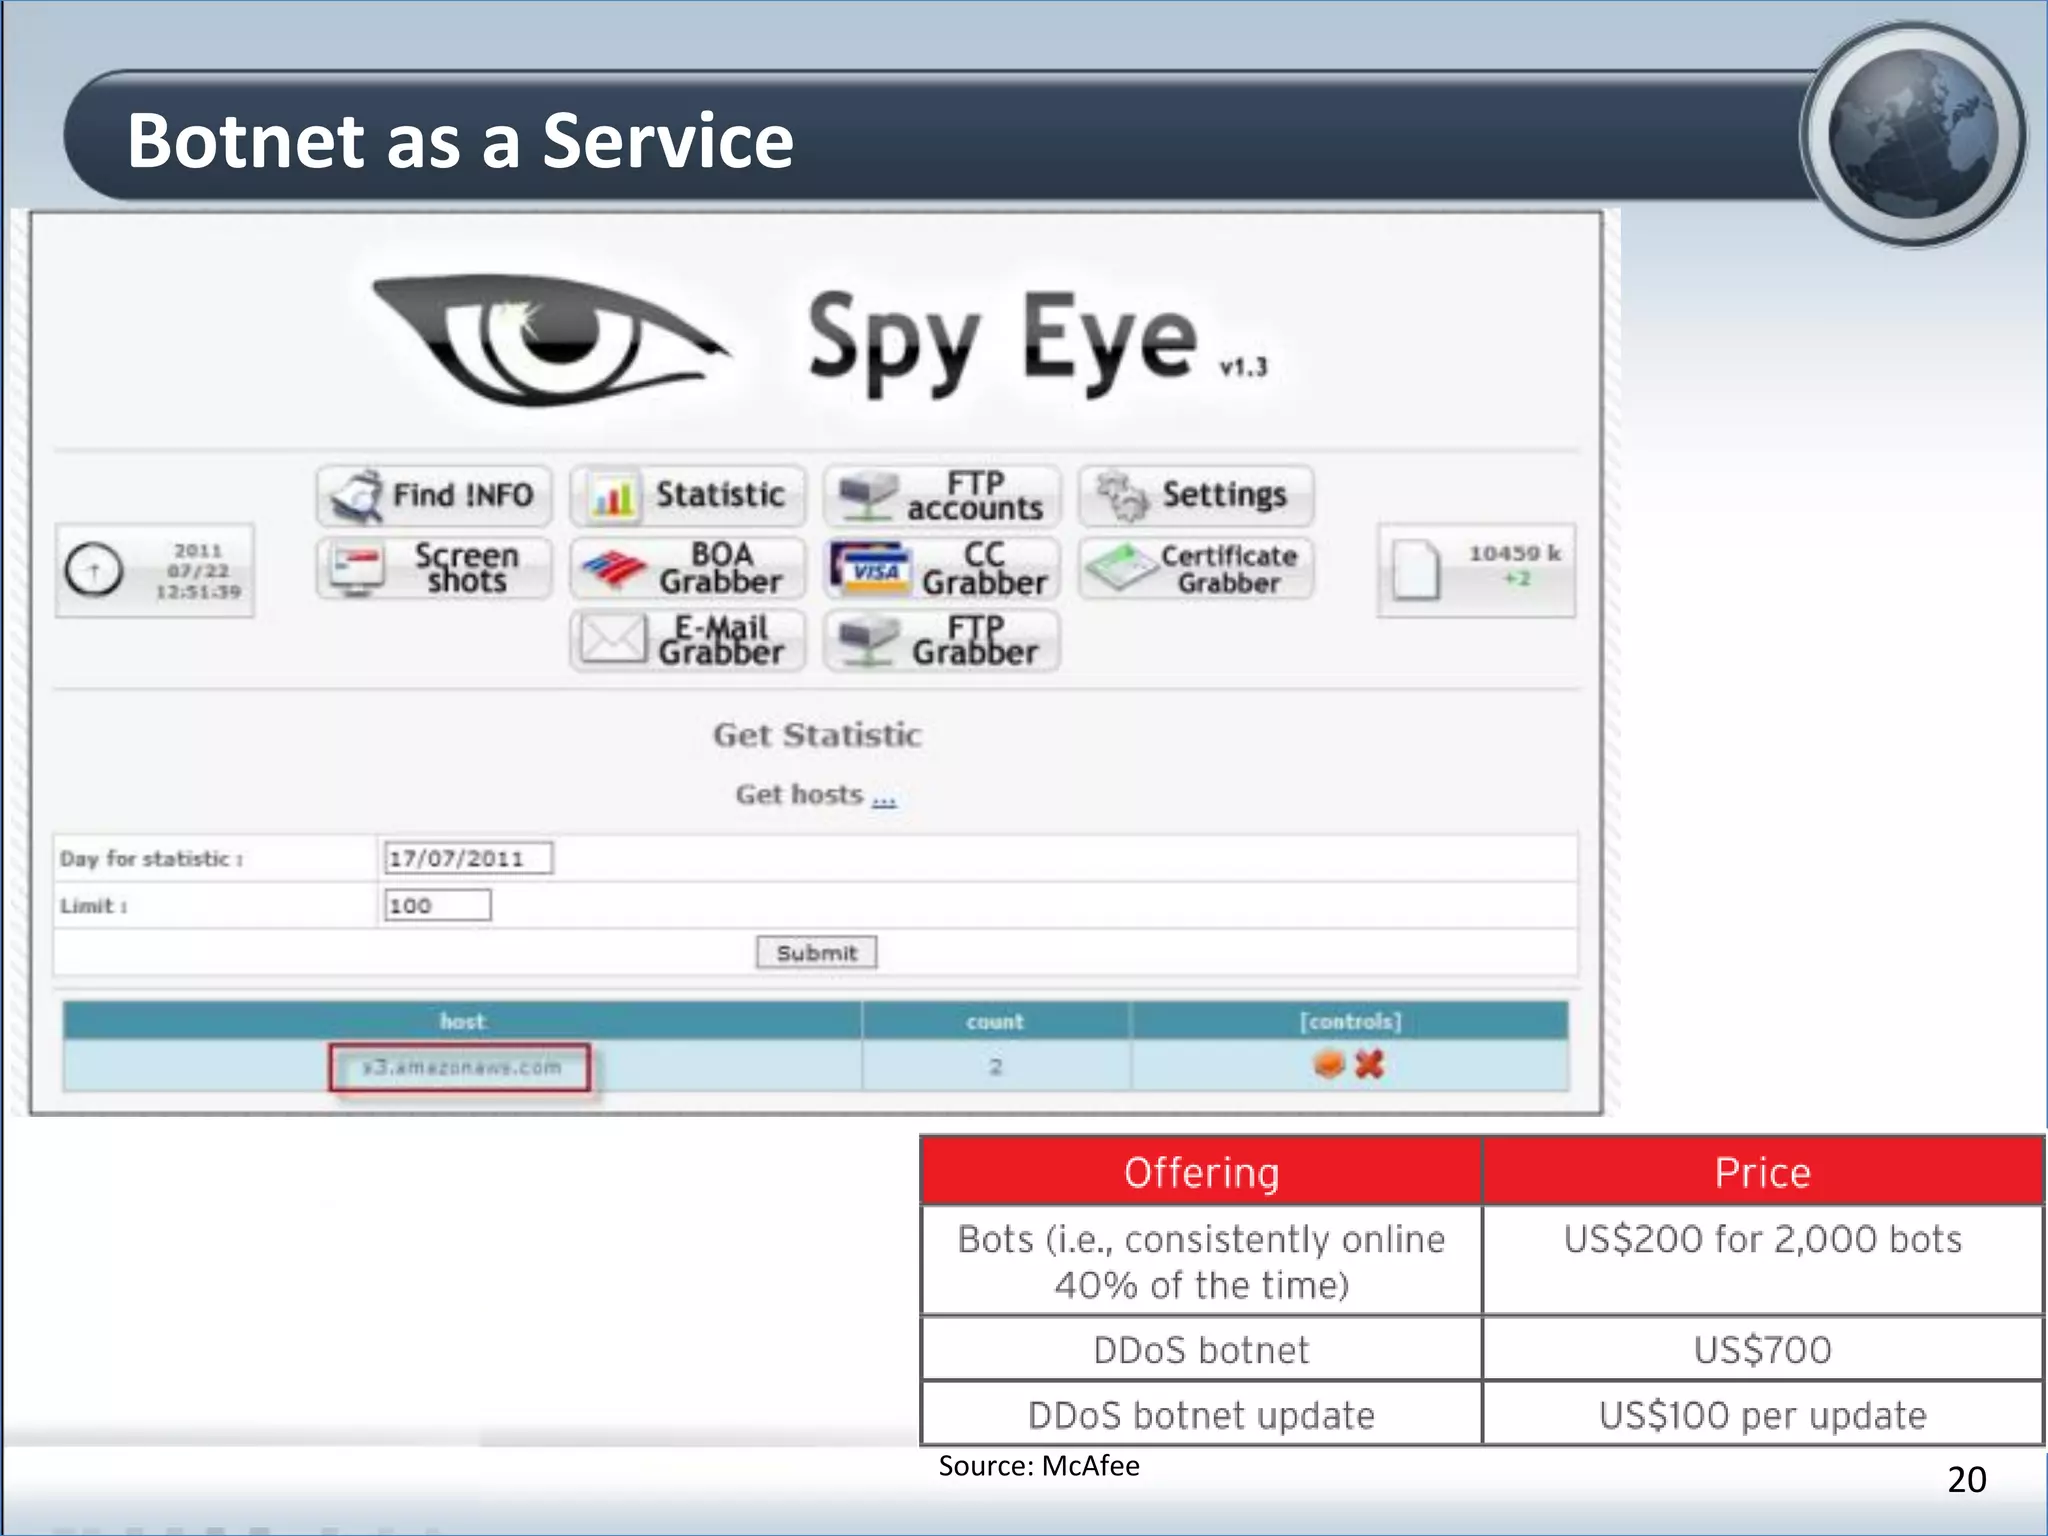Click the count column header
The width and height of the screenshot is (2048, 1536).
(996, 1022)
